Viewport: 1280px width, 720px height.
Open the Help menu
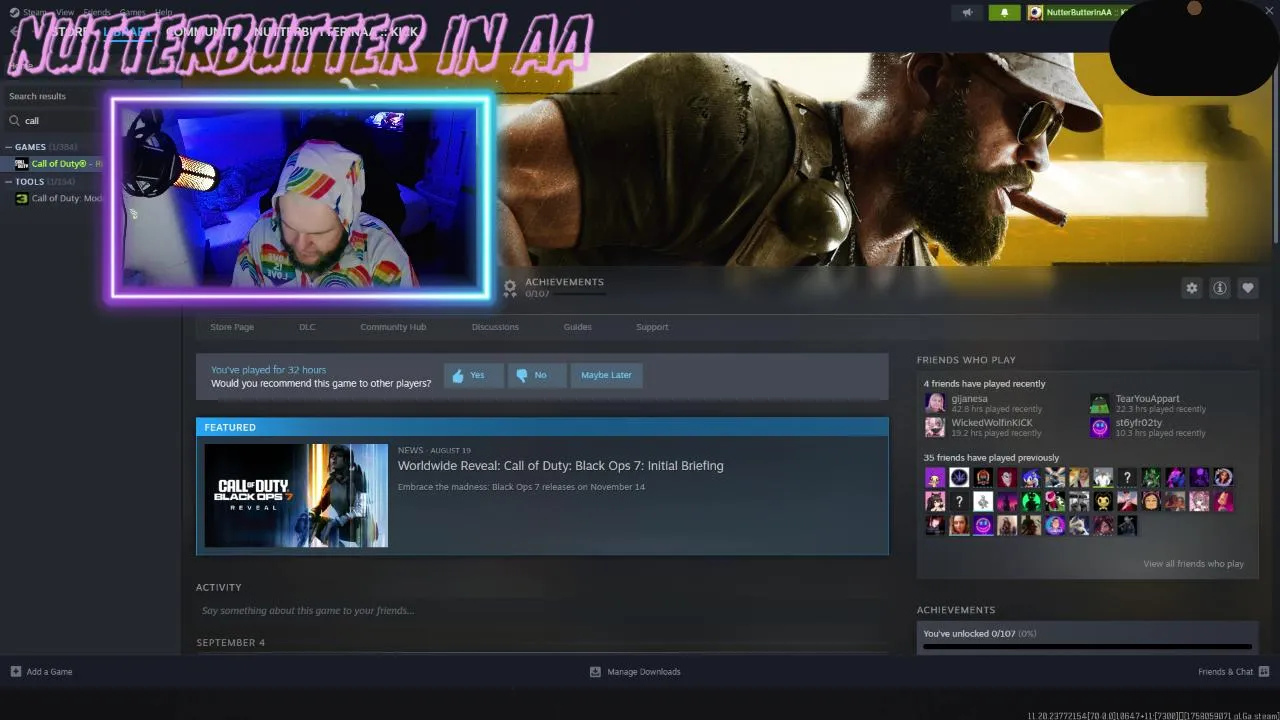[x=163, y=12]
